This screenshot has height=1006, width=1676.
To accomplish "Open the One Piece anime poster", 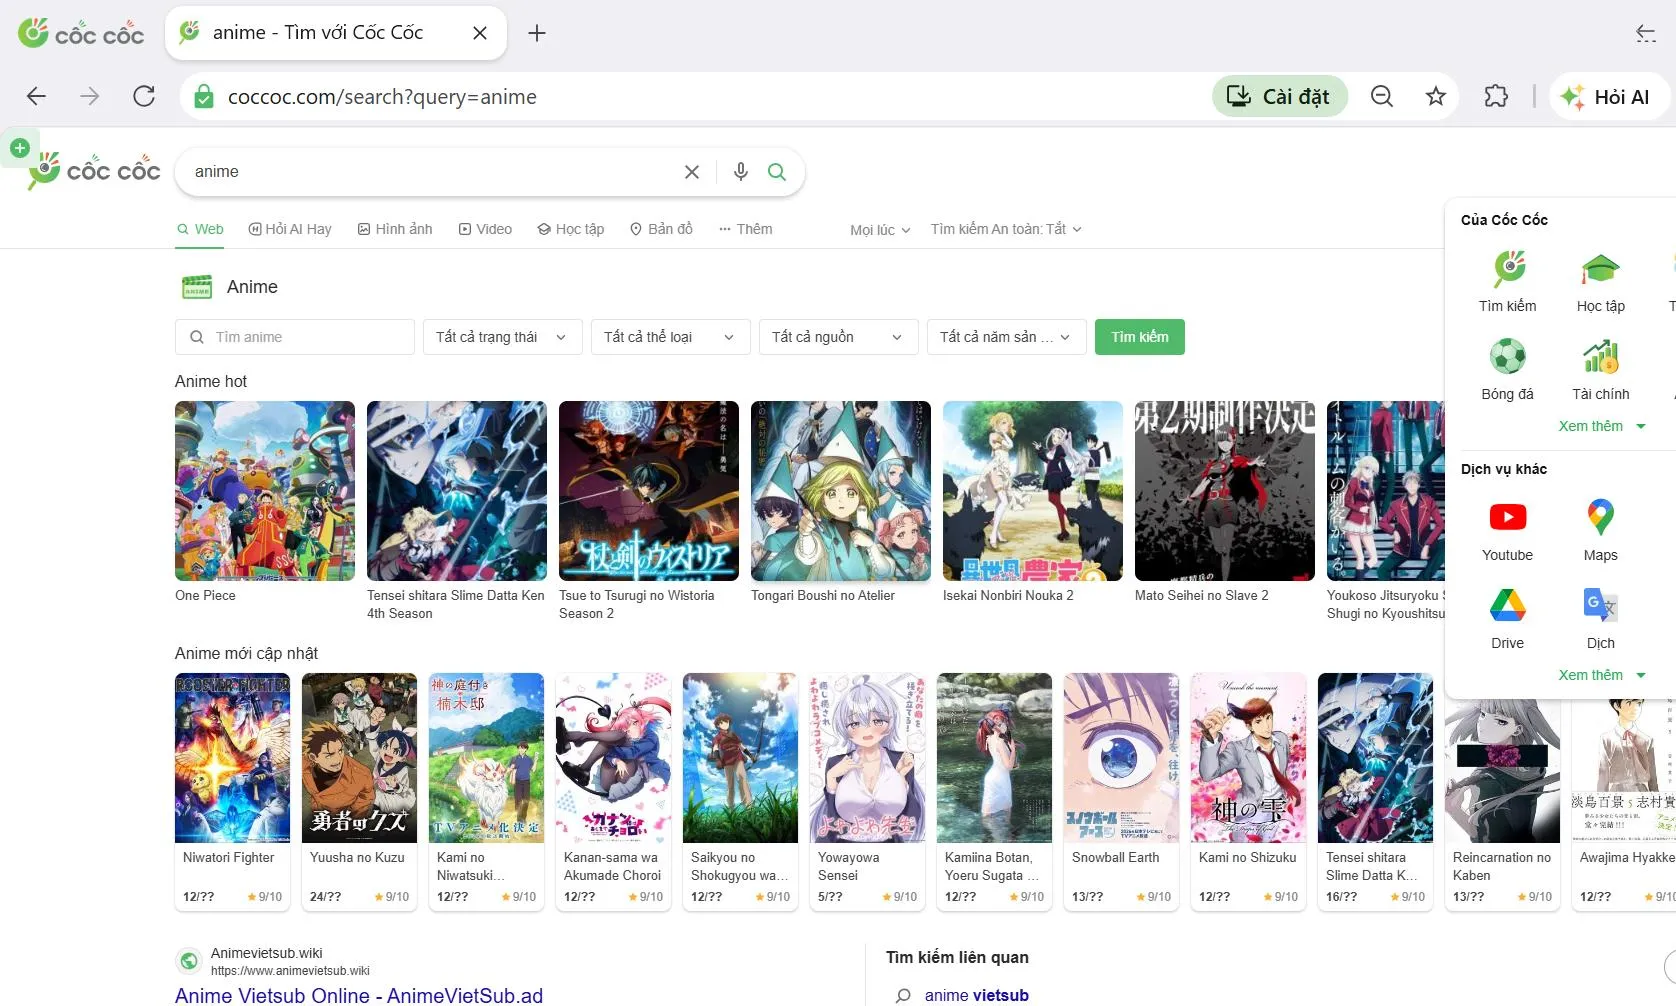I will coord(265,491).
